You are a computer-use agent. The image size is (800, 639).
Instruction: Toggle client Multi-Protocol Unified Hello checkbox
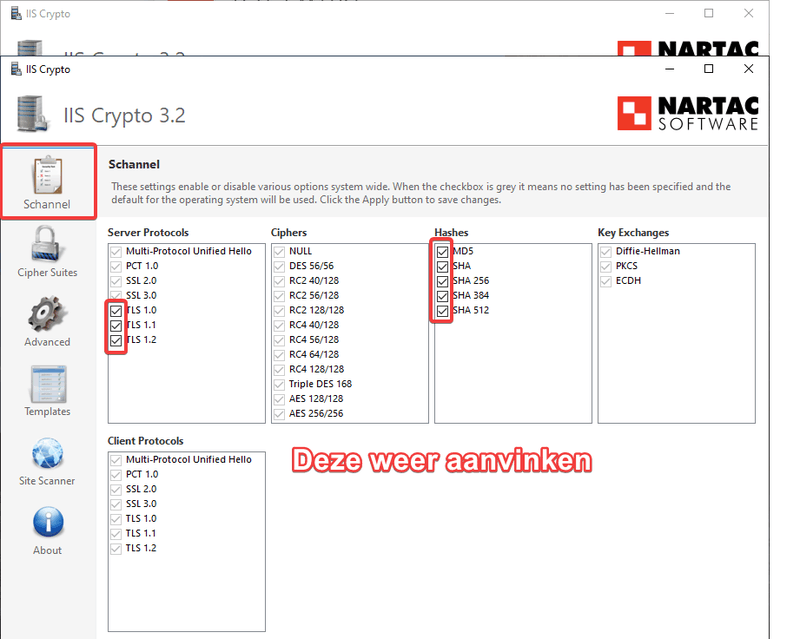pyautogui.click(x=116, y=460)
